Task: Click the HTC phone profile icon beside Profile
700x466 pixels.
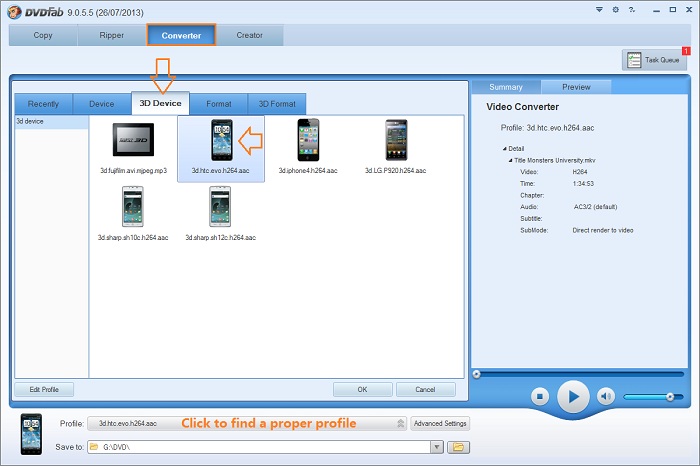Action: click(32, 434)
